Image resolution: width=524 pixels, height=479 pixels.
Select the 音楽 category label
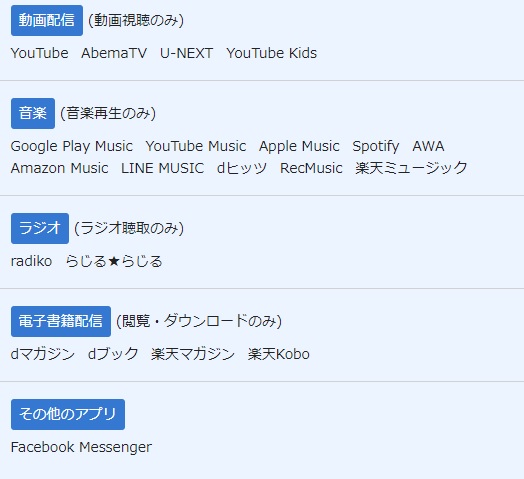tap(33, 113)
